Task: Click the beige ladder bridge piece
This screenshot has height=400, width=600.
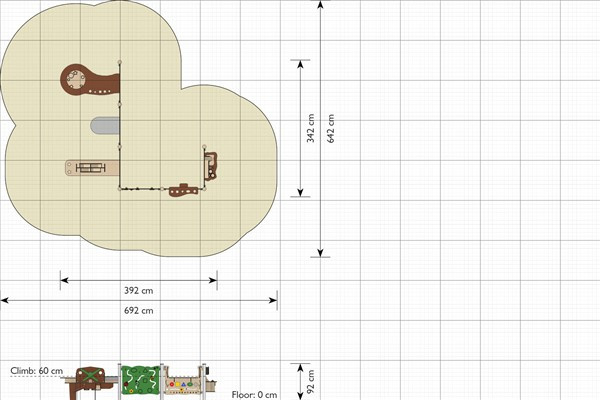Action: [x=92, y=168]
